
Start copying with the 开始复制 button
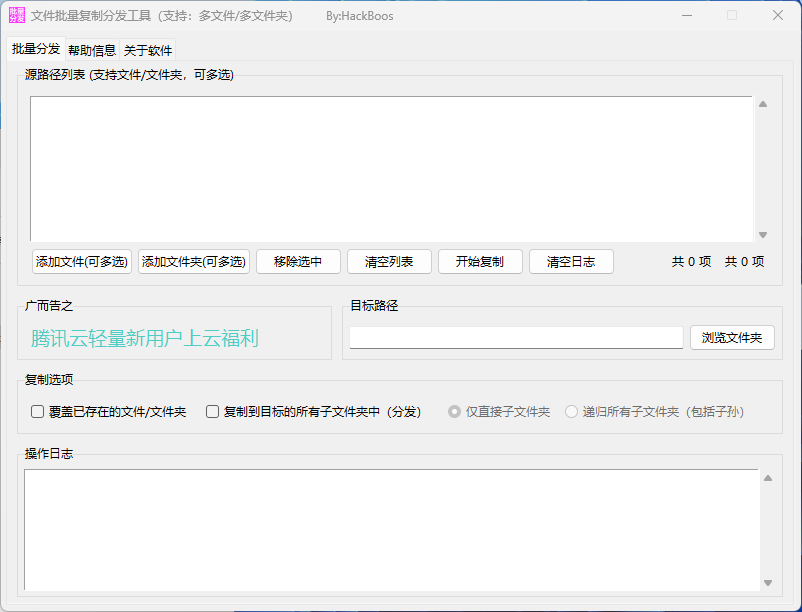click(479, 261)
